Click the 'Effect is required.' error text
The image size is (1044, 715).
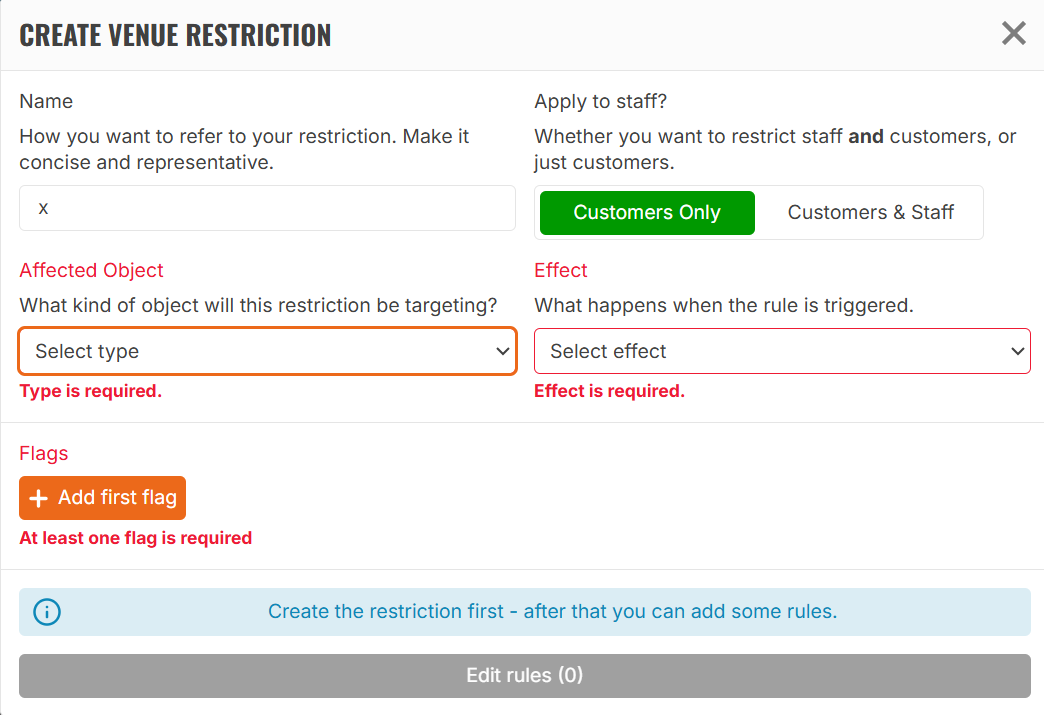point(609,391)
